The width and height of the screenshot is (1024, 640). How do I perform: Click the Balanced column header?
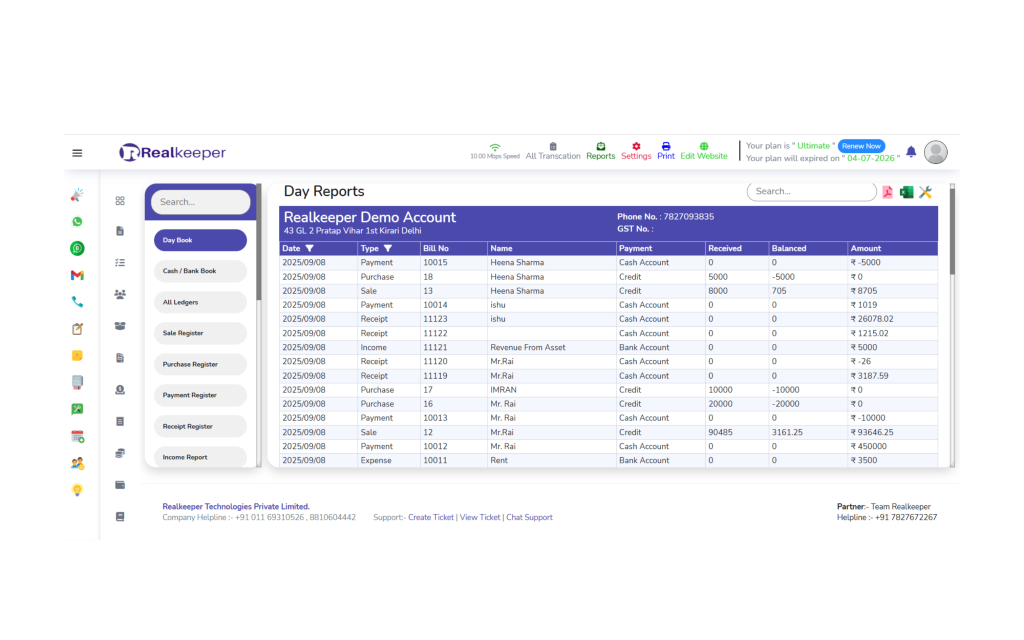pyautogui.click(x=807, y=249)
